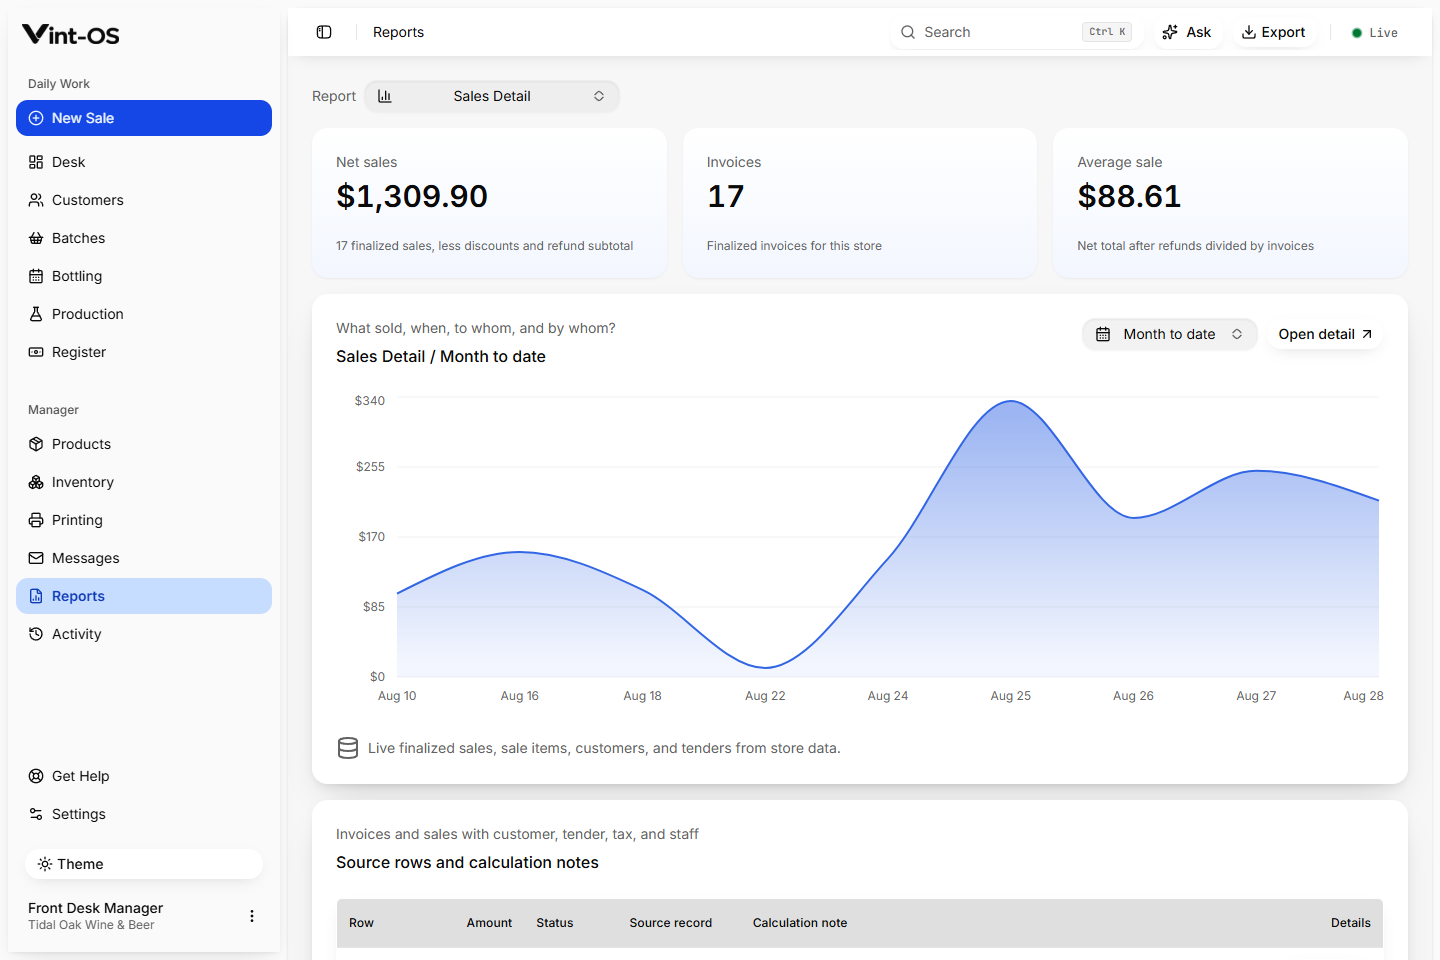Viewport: 1440px width, 960px height.
Task: Click the Aug 22 axis label
Action: point(765,696)
